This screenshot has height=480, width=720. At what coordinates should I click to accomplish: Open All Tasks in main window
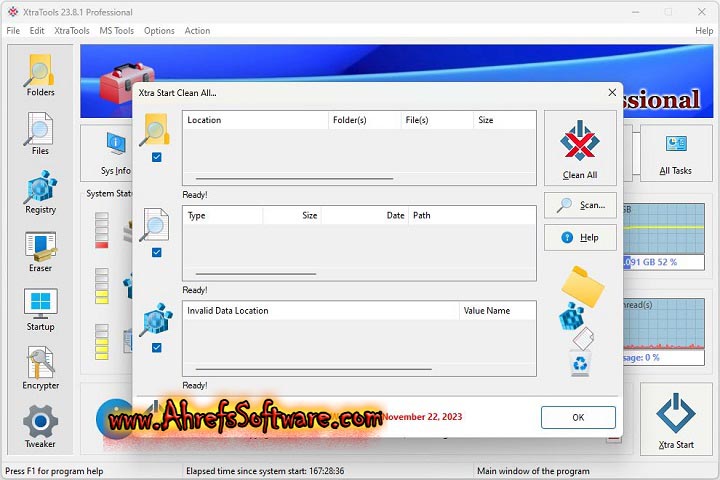click(675, 153)
